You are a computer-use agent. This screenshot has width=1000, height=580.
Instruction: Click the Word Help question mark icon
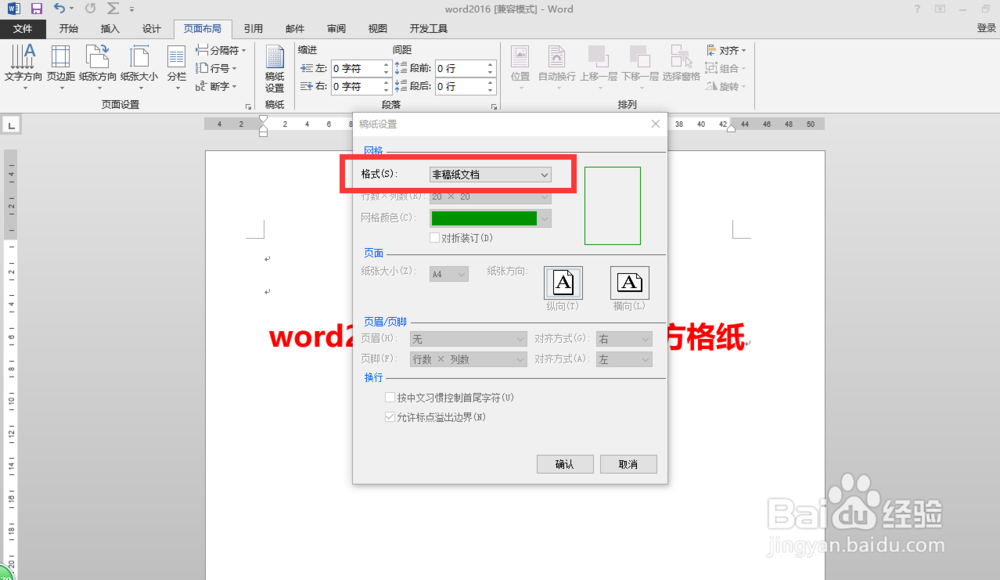917,9
